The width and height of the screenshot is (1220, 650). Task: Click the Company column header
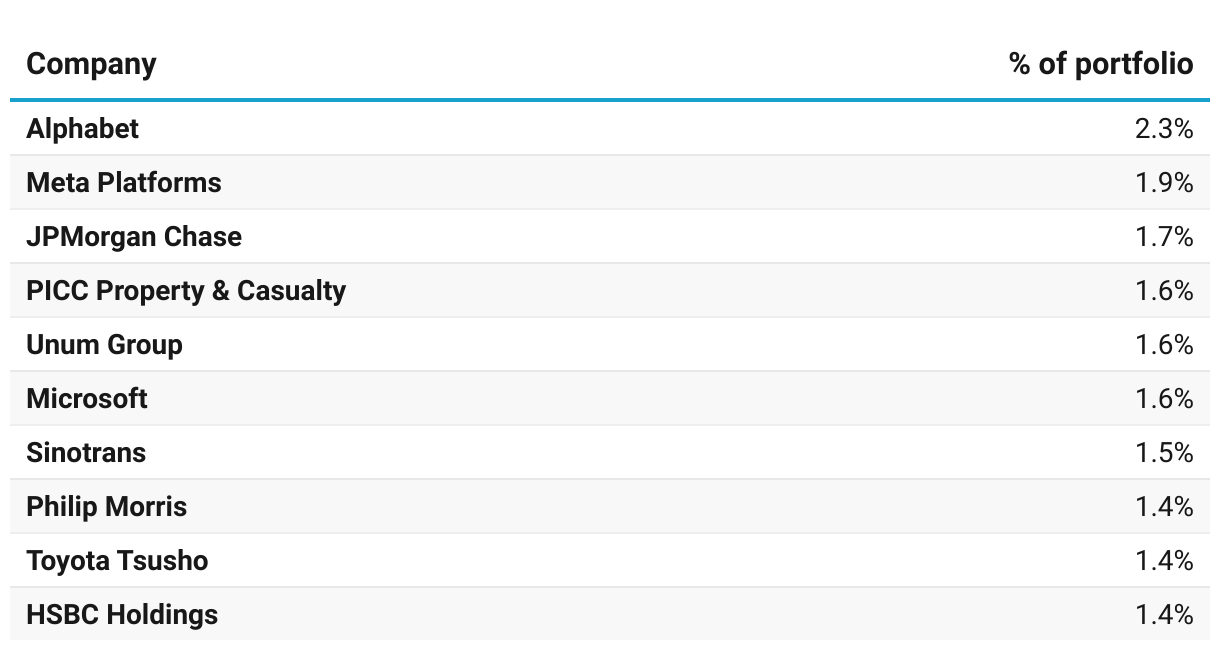click(91, 64)
